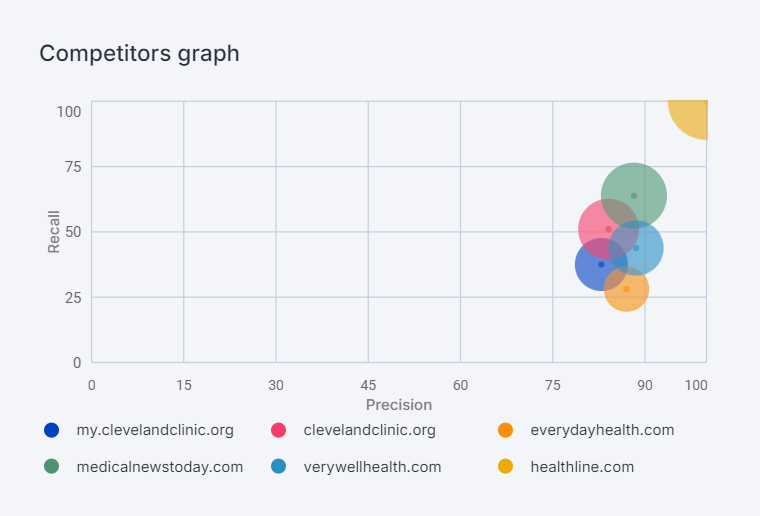Click the yellow healthline.com legend dot

click(506, 466)
